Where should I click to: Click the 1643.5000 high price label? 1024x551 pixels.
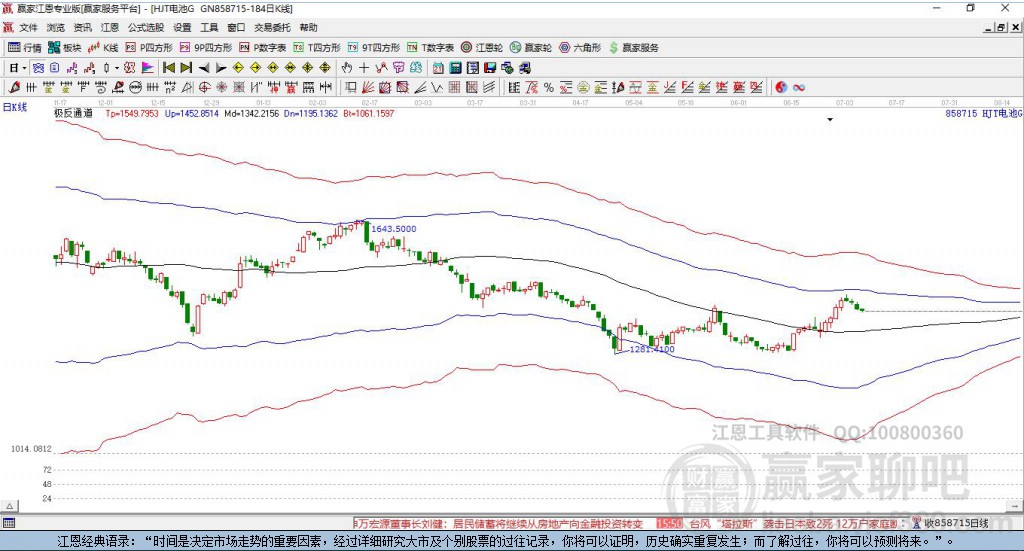pos(394,229)
